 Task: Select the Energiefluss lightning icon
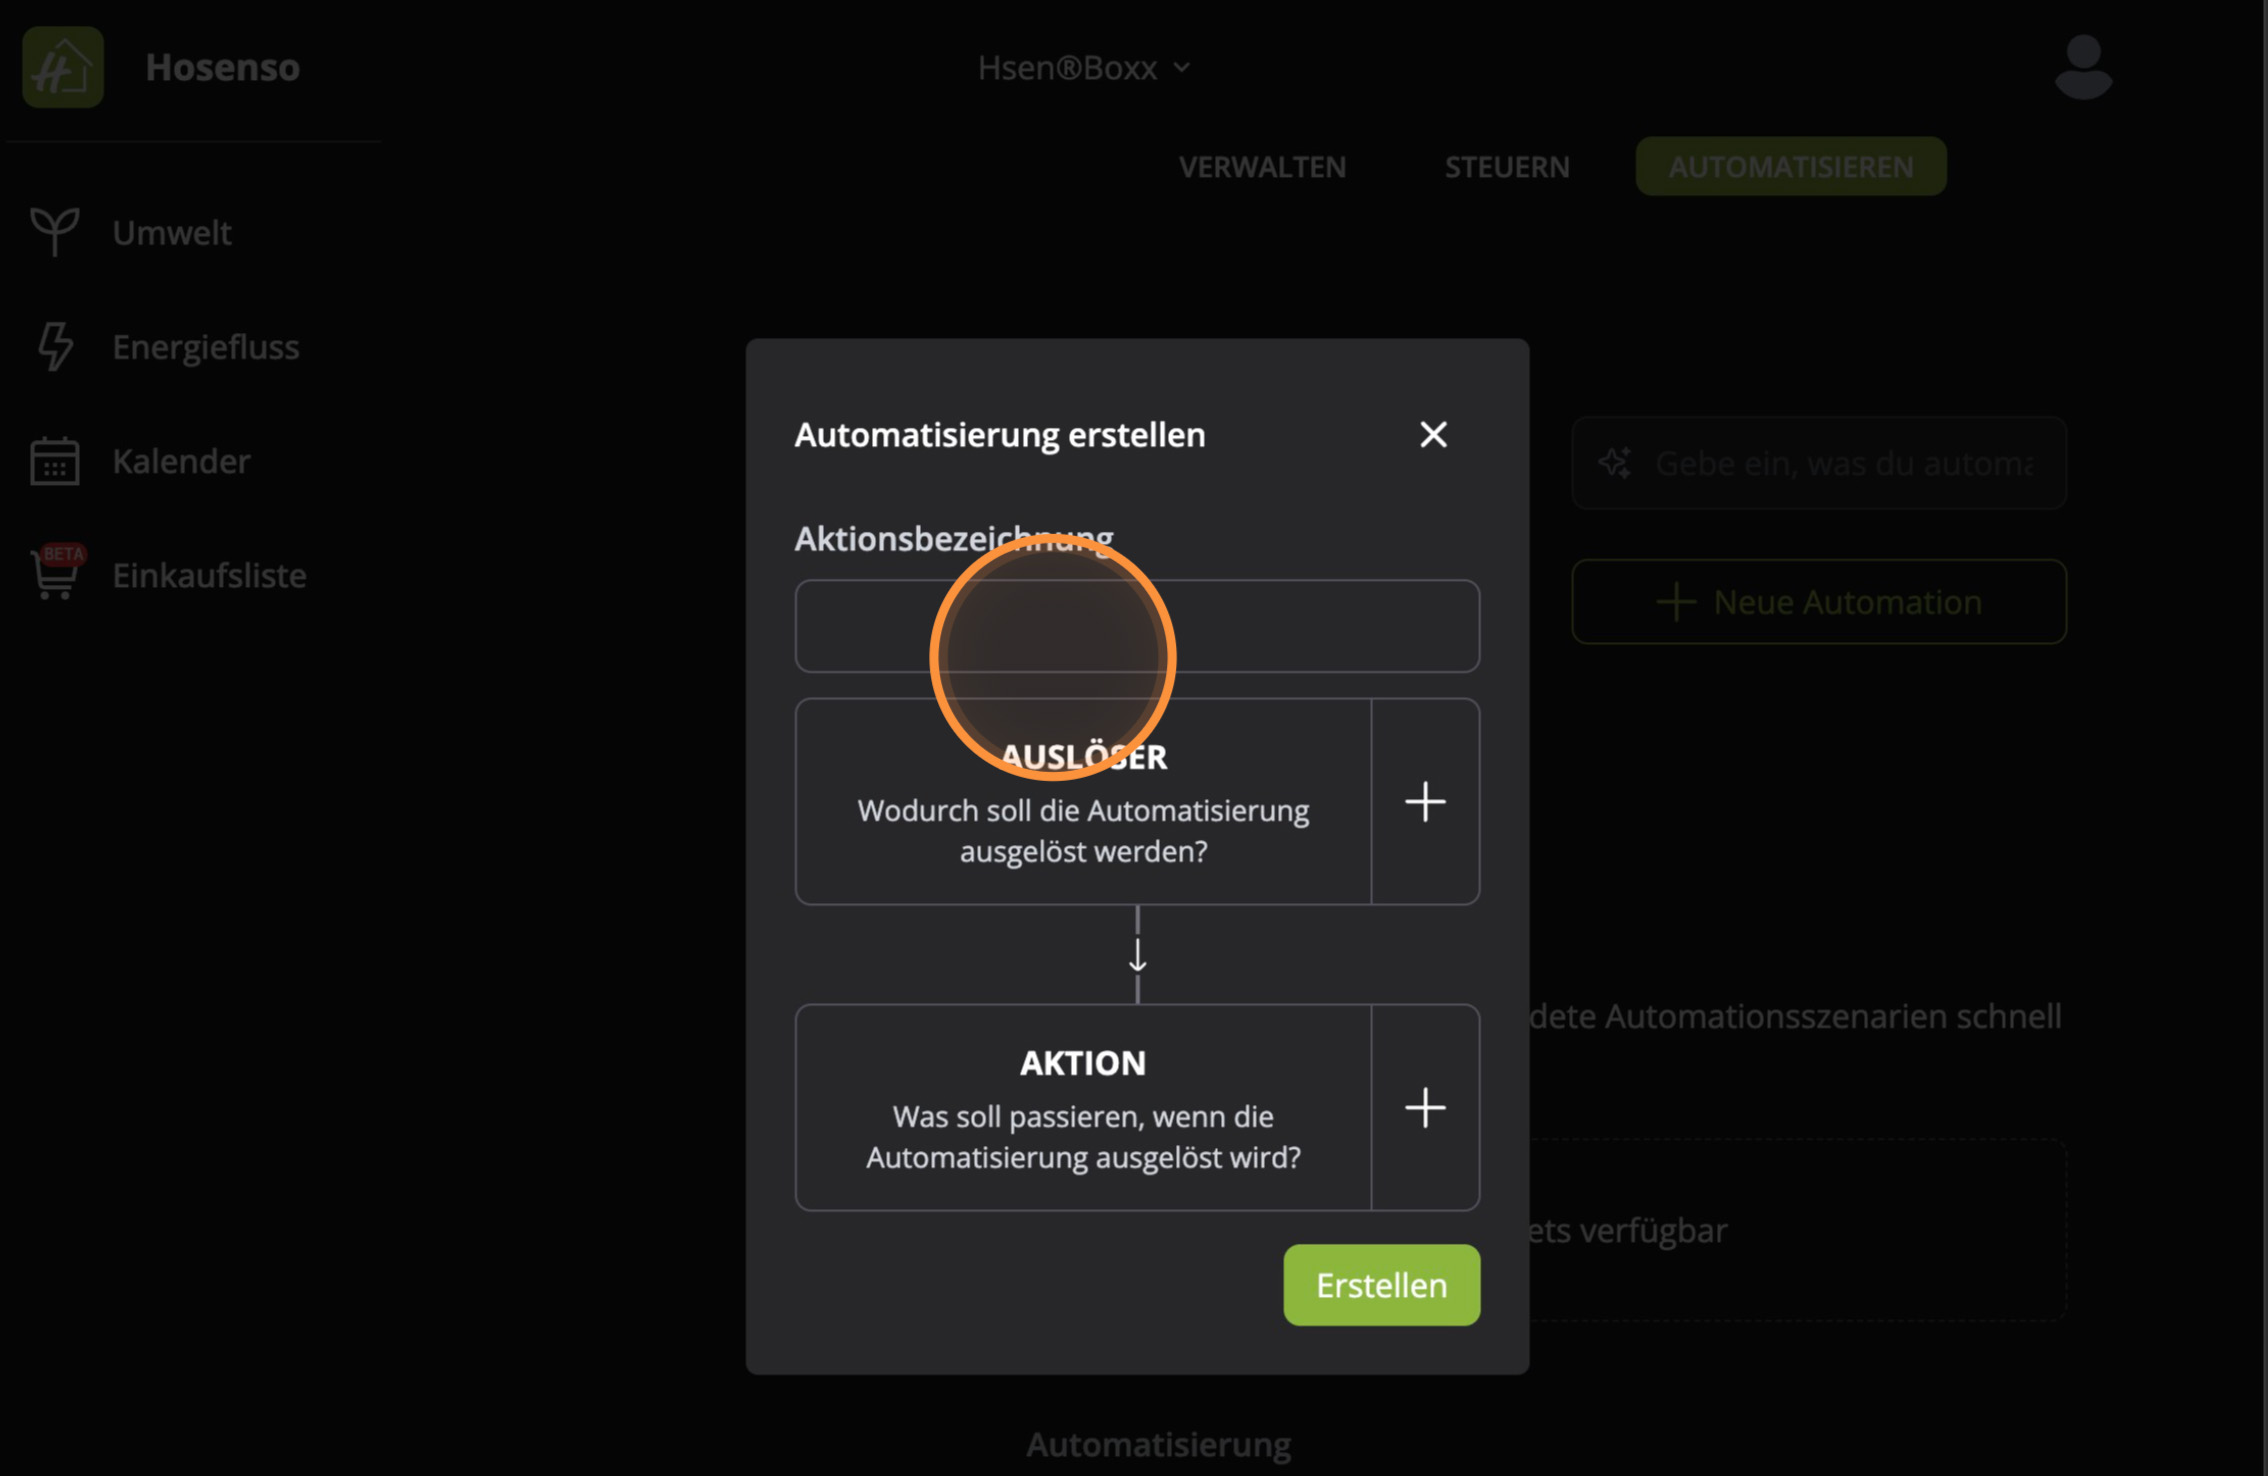(54, 346)
